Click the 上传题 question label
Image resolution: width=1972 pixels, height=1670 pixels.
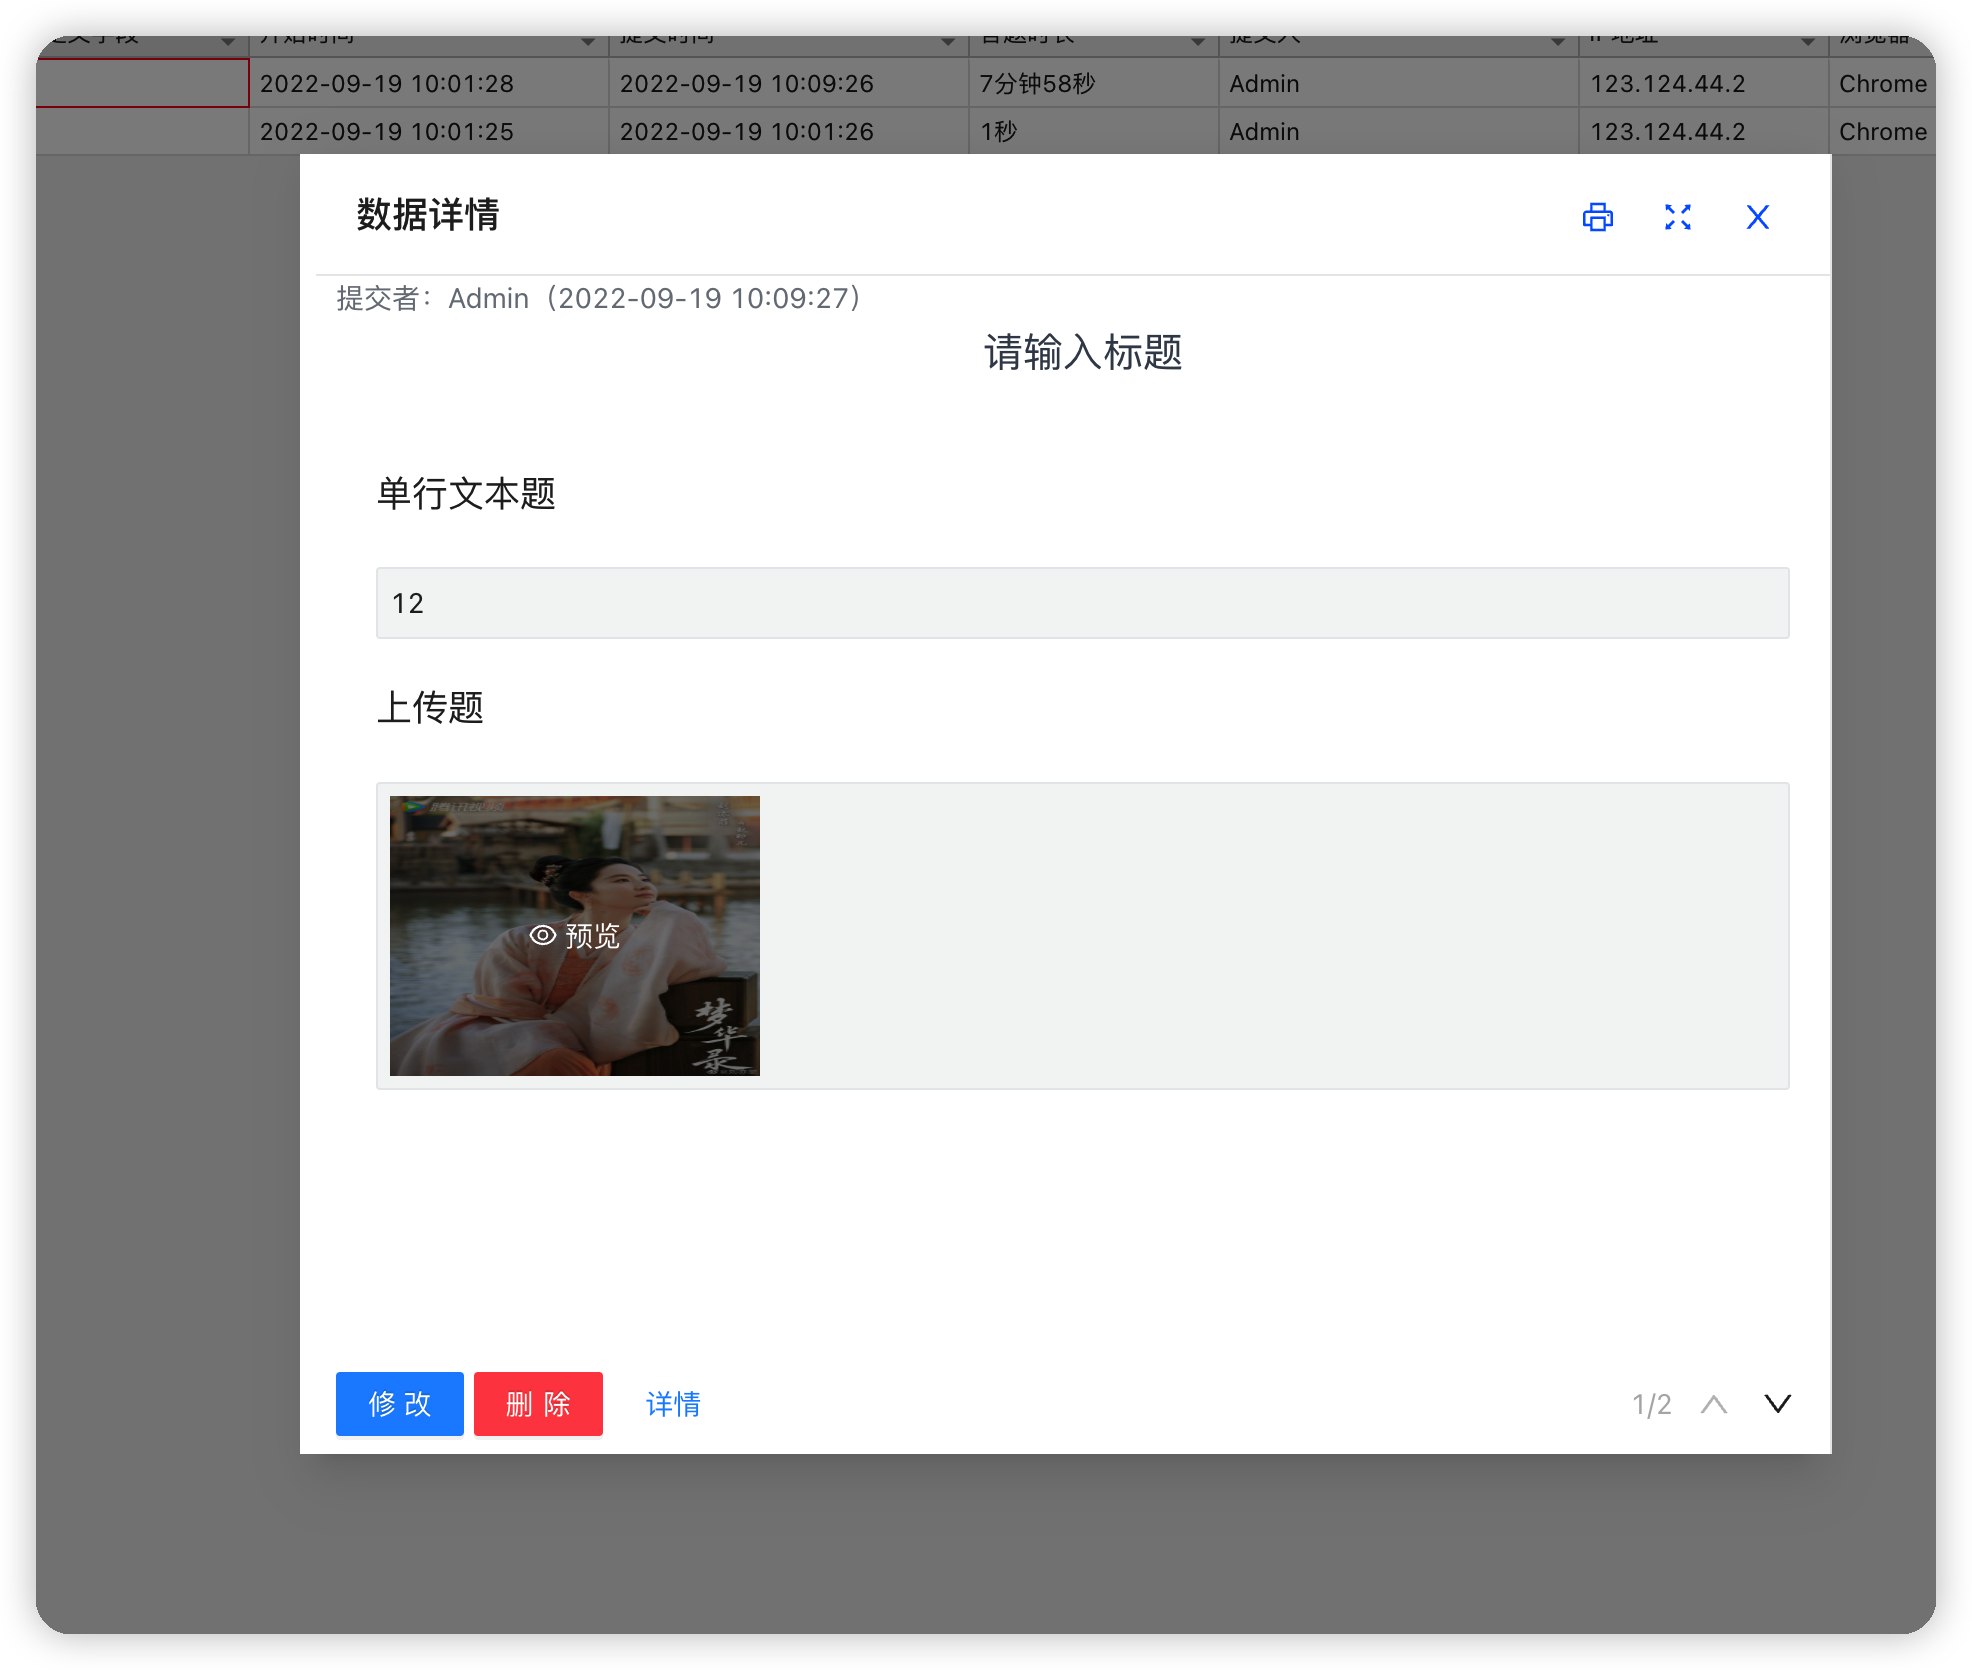430,707
